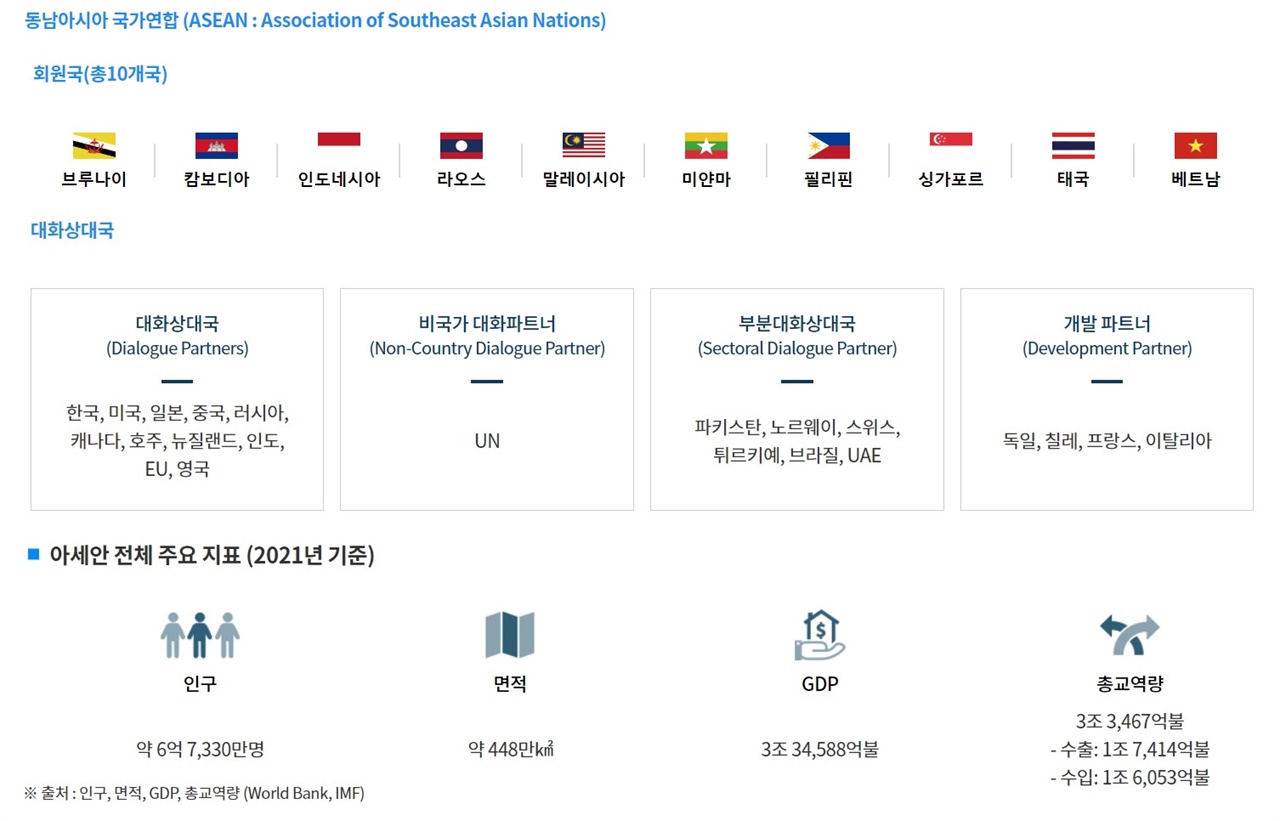The width and height of the screenshot is (1280, 821).
Task: Click the 총교역량 label
Action: pyautogui.click(x=1129, y=685)
